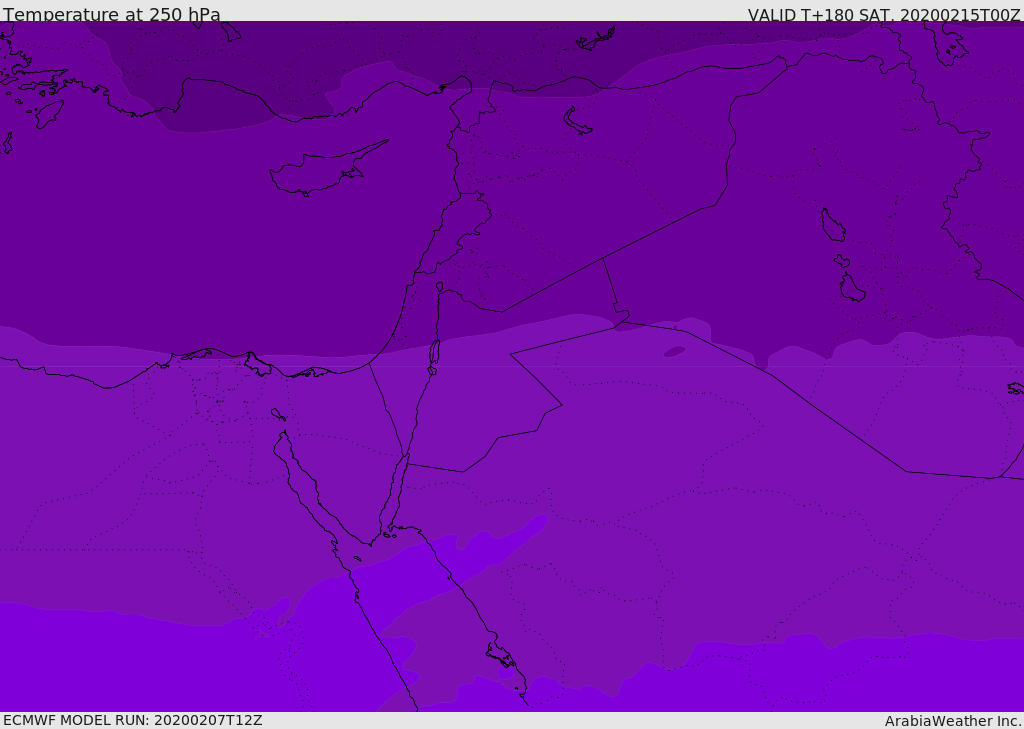Viewport: 1024px width, 729px height.
Task: Select the 'ECMWF MODEL RUN: 20200207T12Z' label
Action: [133, 721]
